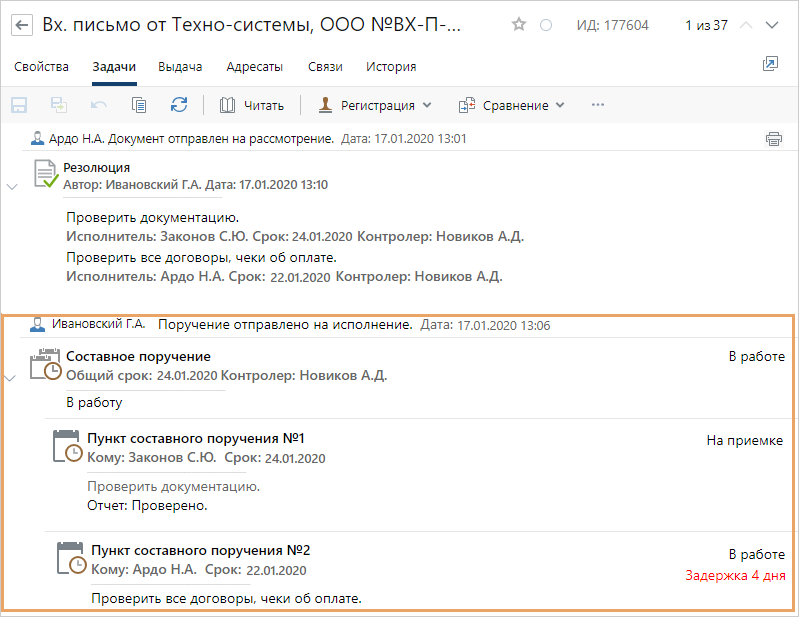Screen dimensions: 799x617
Task: Refresh the document card
Action: (179, 105)
